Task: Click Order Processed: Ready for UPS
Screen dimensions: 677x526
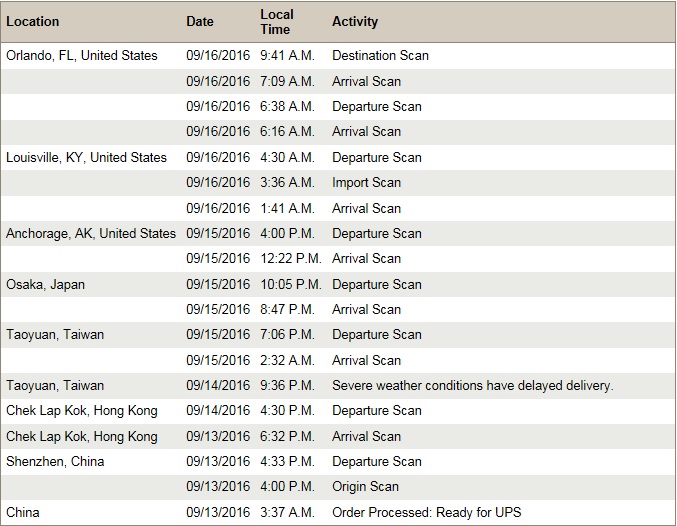Action: pyautogui.click(x=427, y=512)
